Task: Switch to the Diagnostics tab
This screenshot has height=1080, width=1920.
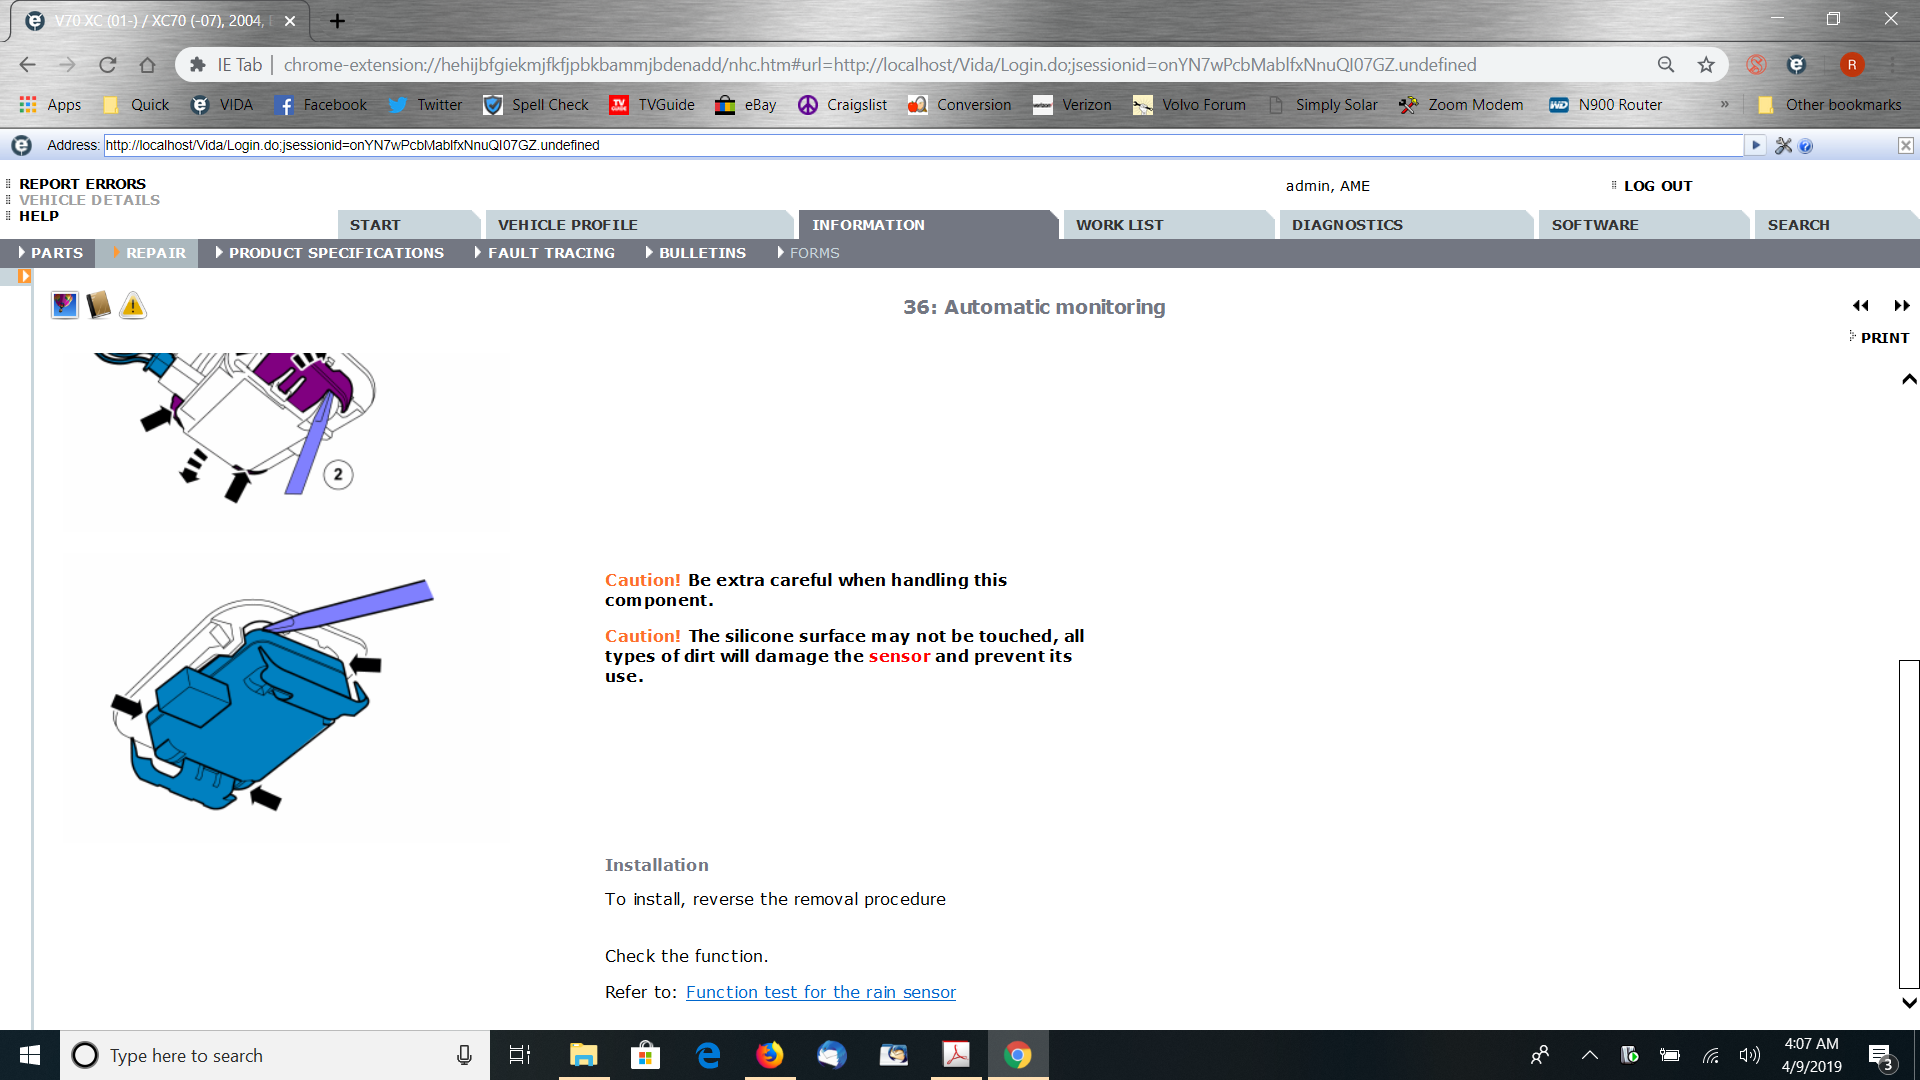Action: coord(1346,225)
